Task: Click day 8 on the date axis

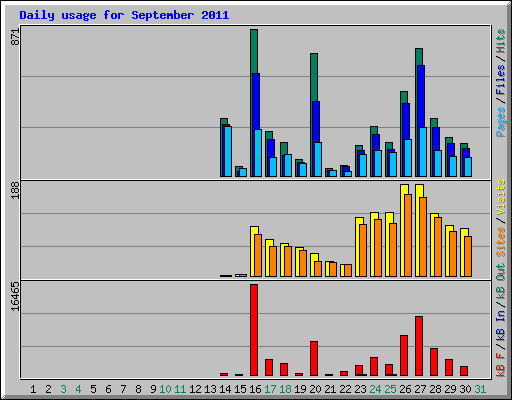Action: pyautogui.click(x=138, y=389)
